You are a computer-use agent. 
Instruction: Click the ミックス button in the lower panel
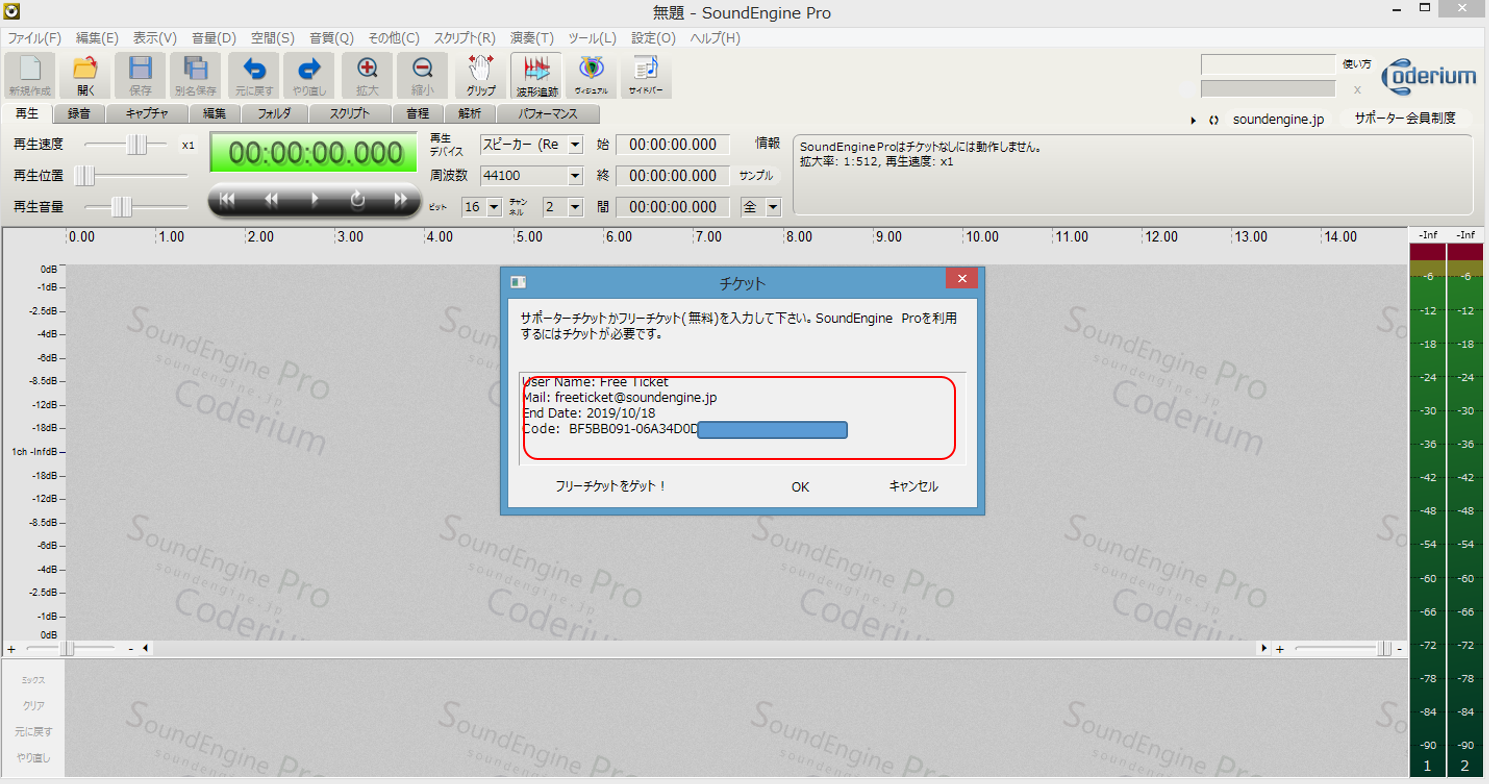pos(34,680)
